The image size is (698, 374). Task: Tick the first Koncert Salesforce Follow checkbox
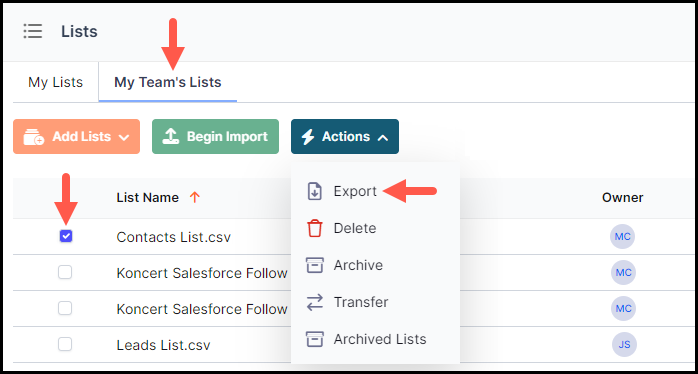pos(65,272)
